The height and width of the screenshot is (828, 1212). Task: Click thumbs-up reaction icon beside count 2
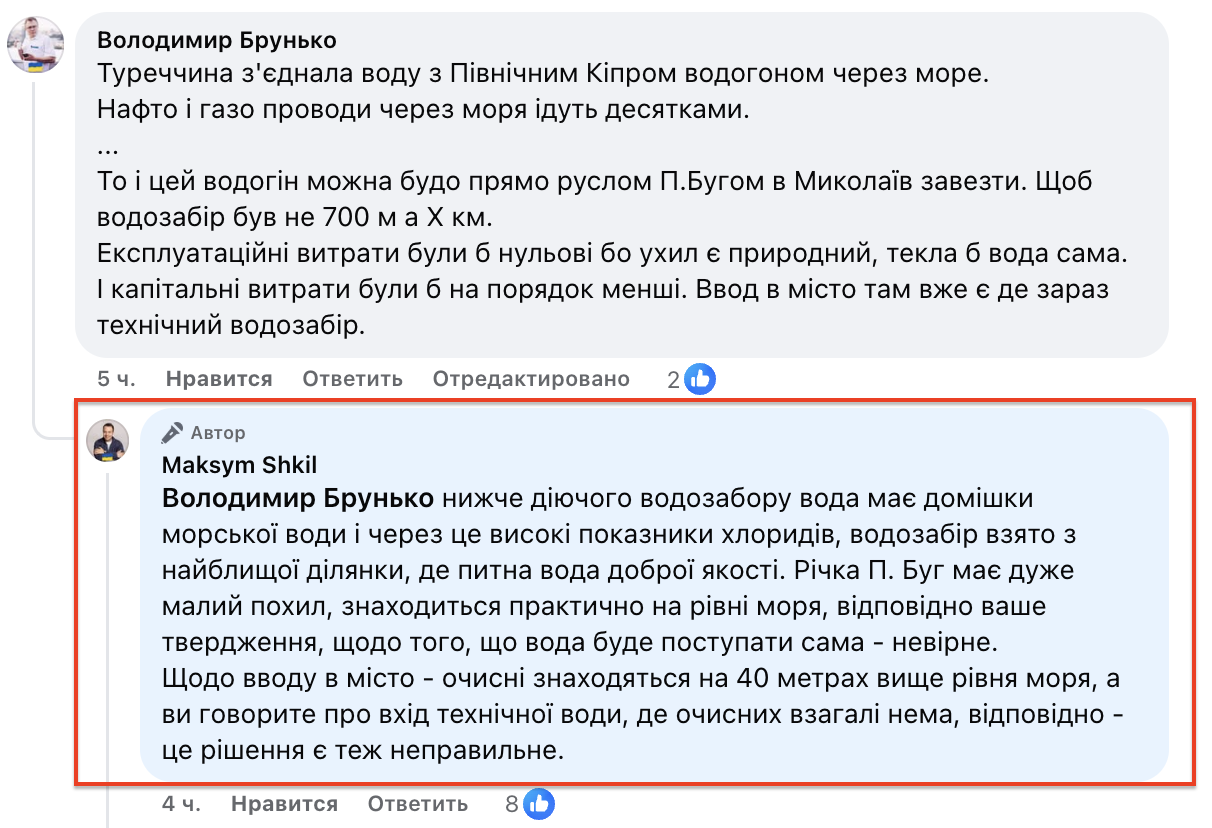pyautogui.click(x=700, y=379)
